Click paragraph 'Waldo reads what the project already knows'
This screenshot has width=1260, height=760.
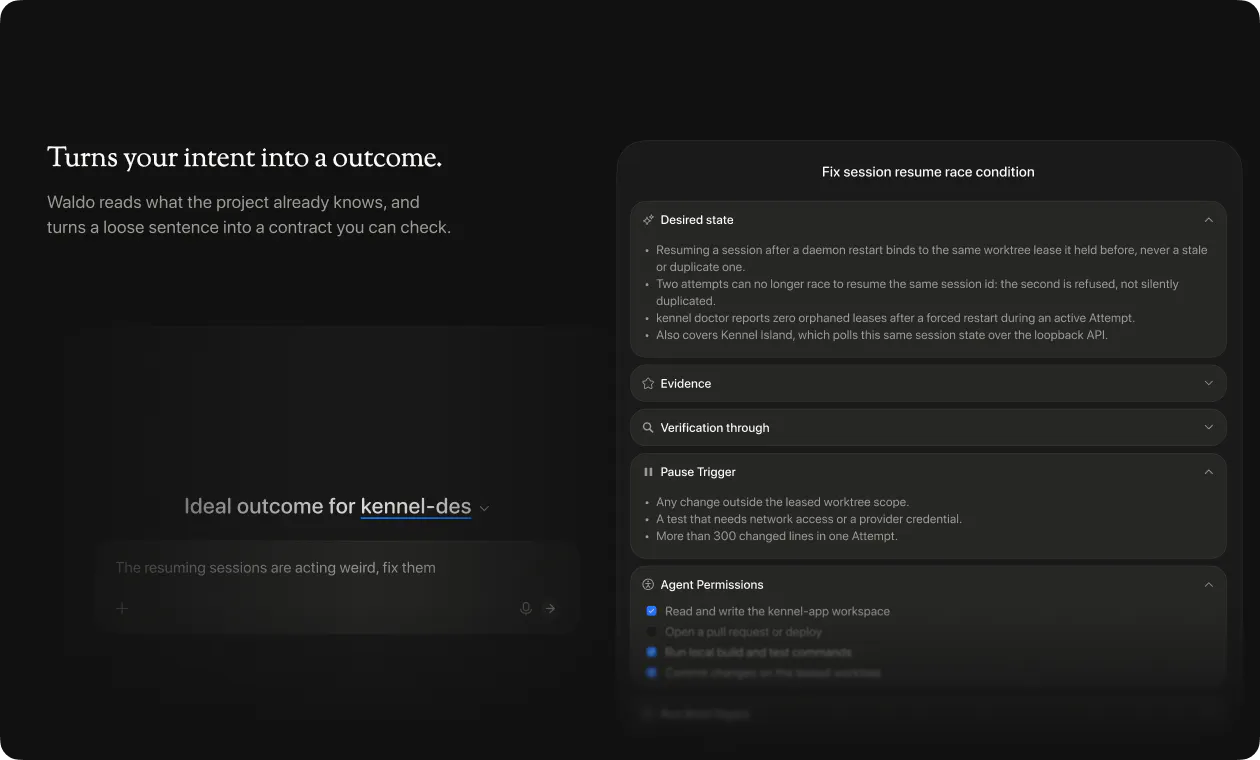[249, 215]
